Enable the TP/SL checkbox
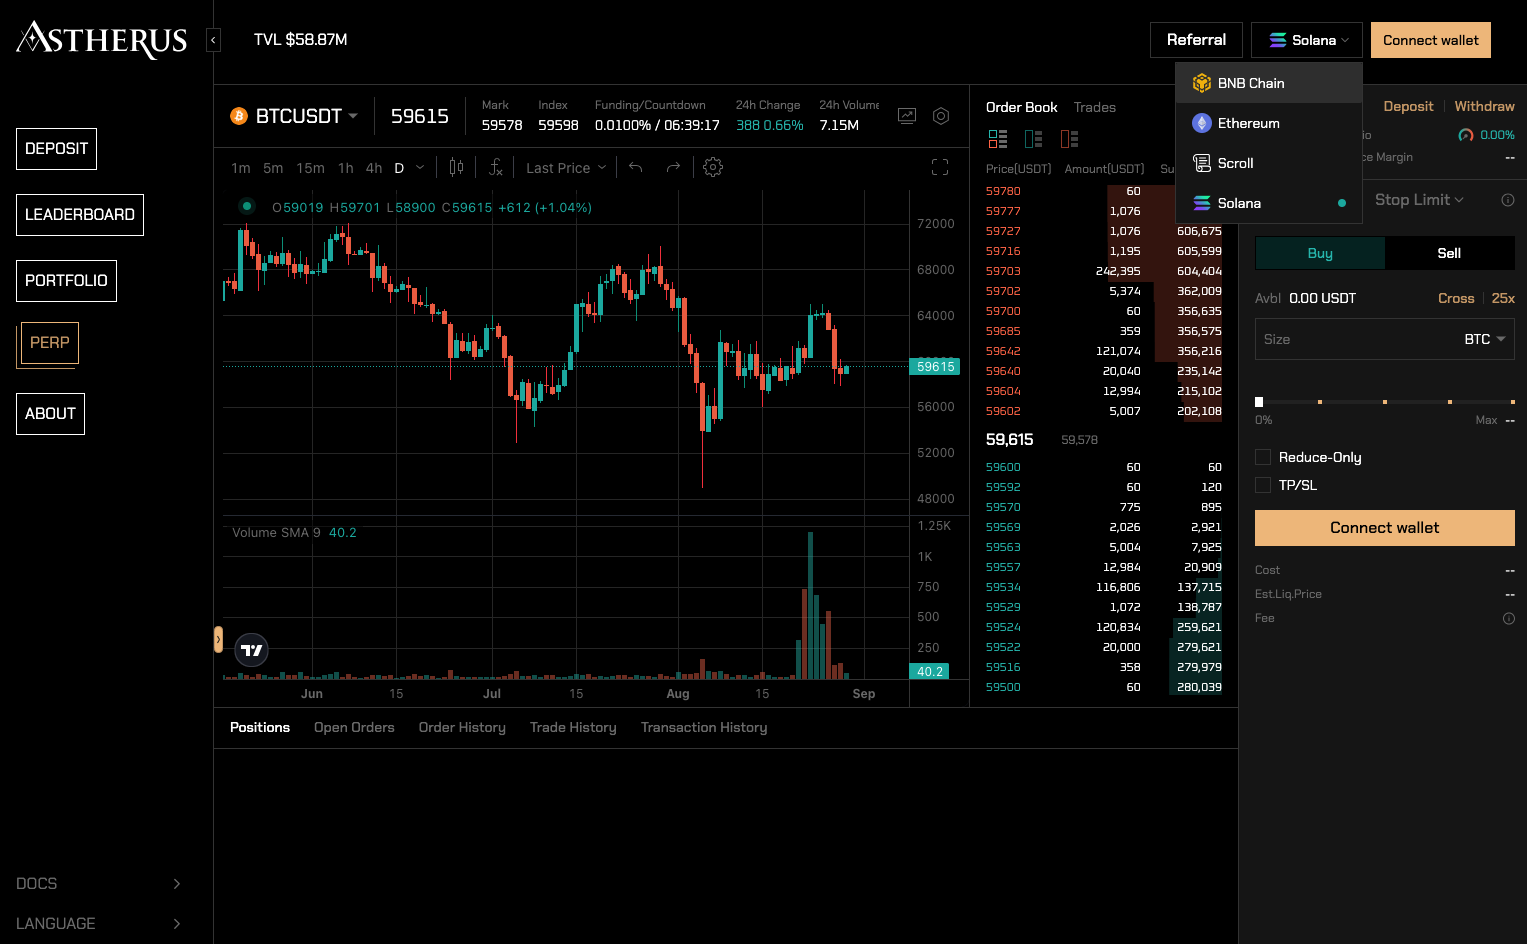 pos(1263,485)
